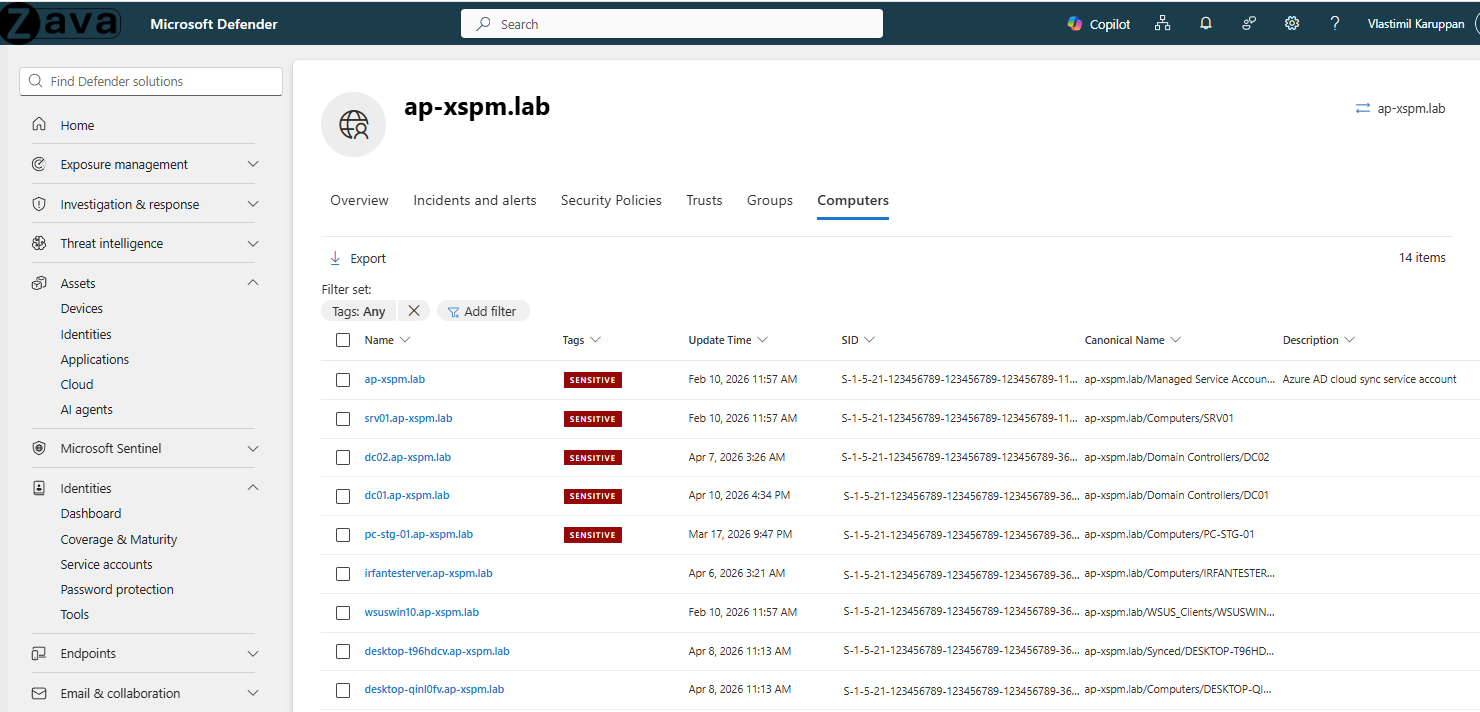Check the box for ap-xspm.lab row
Viewport: 1480px width, 712px height.
click(x=343, y=379)
